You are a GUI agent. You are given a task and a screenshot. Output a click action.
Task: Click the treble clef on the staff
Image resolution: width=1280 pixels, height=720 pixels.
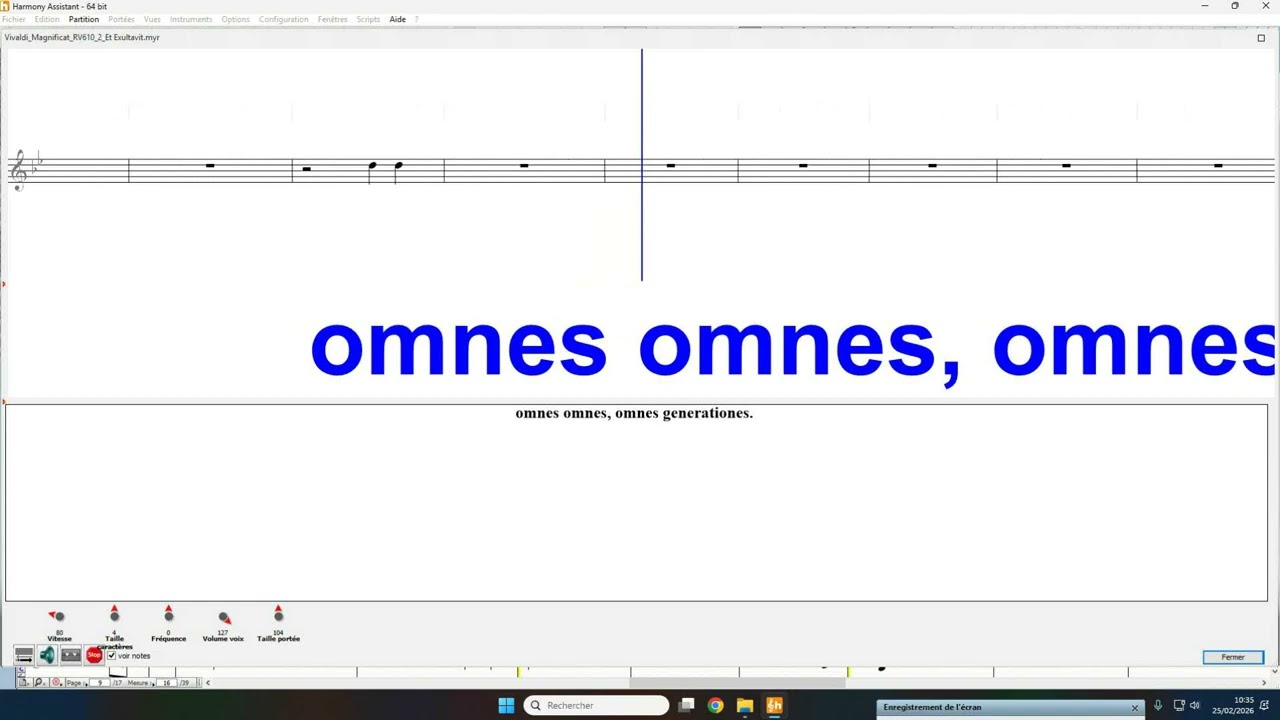tap(18, 170)
